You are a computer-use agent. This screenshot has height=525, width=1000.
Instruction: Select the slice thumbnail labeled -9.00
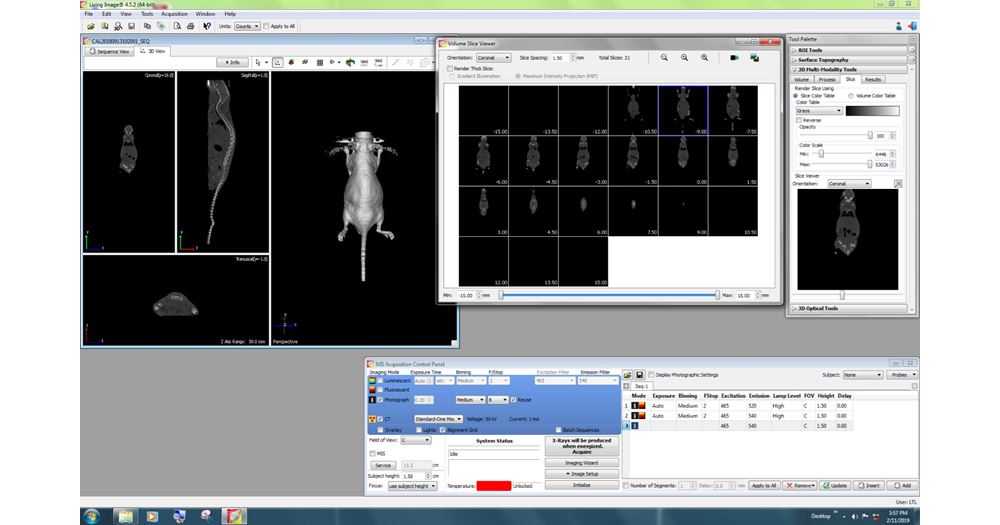coord(683,110)
